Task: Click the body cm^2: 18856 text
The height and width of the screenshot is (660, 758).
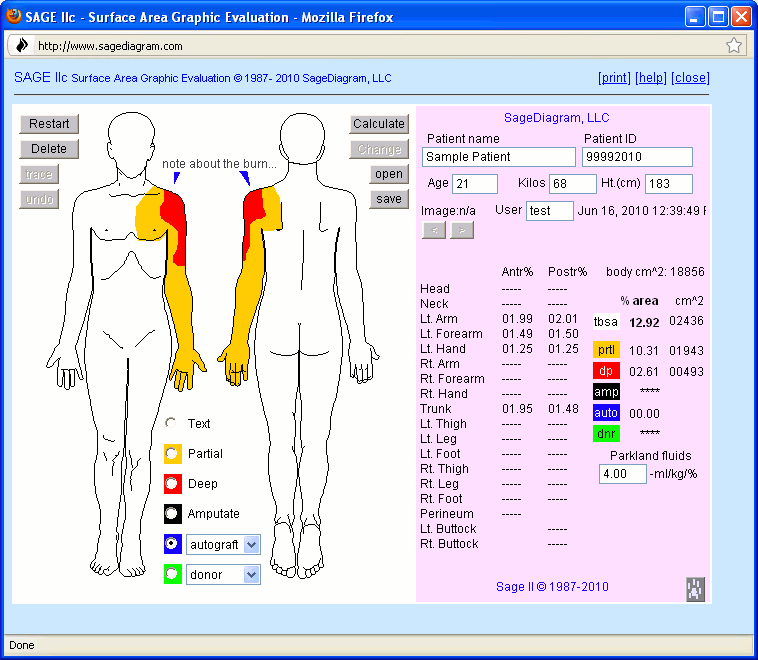Action: pyautogui.click(x=656, y=272)
